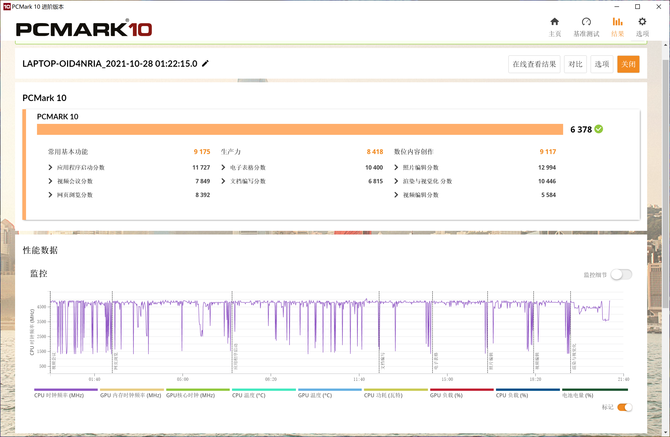Click the green valid-score checkmark icon
670x437 pixels.
[599, 129]
